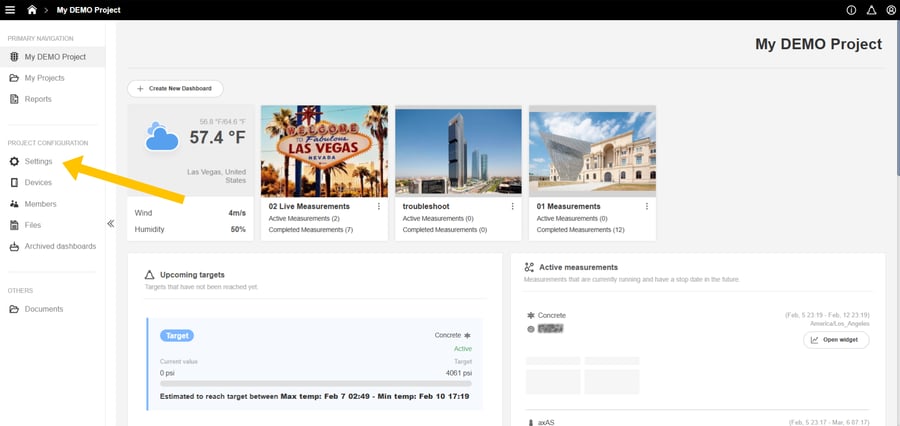
Task: Click the Devices icon in sidebar
Action: point(14,183)
